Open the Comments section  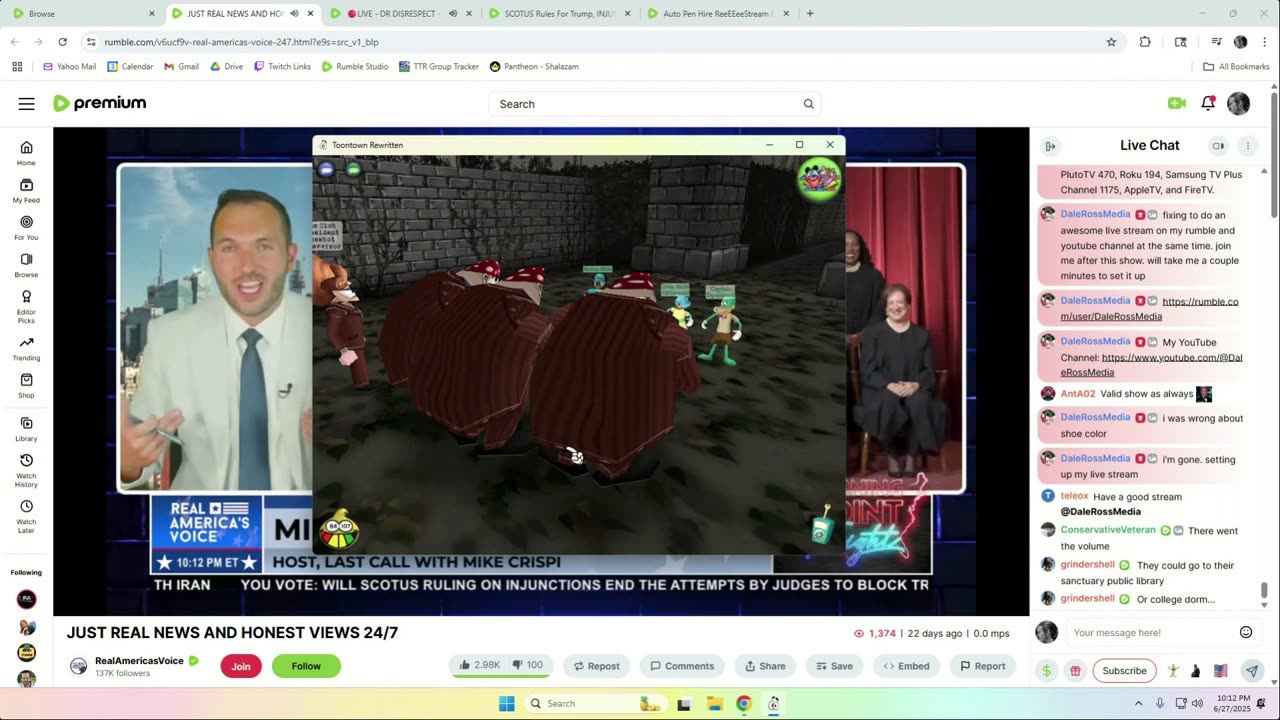coord(682,666)
